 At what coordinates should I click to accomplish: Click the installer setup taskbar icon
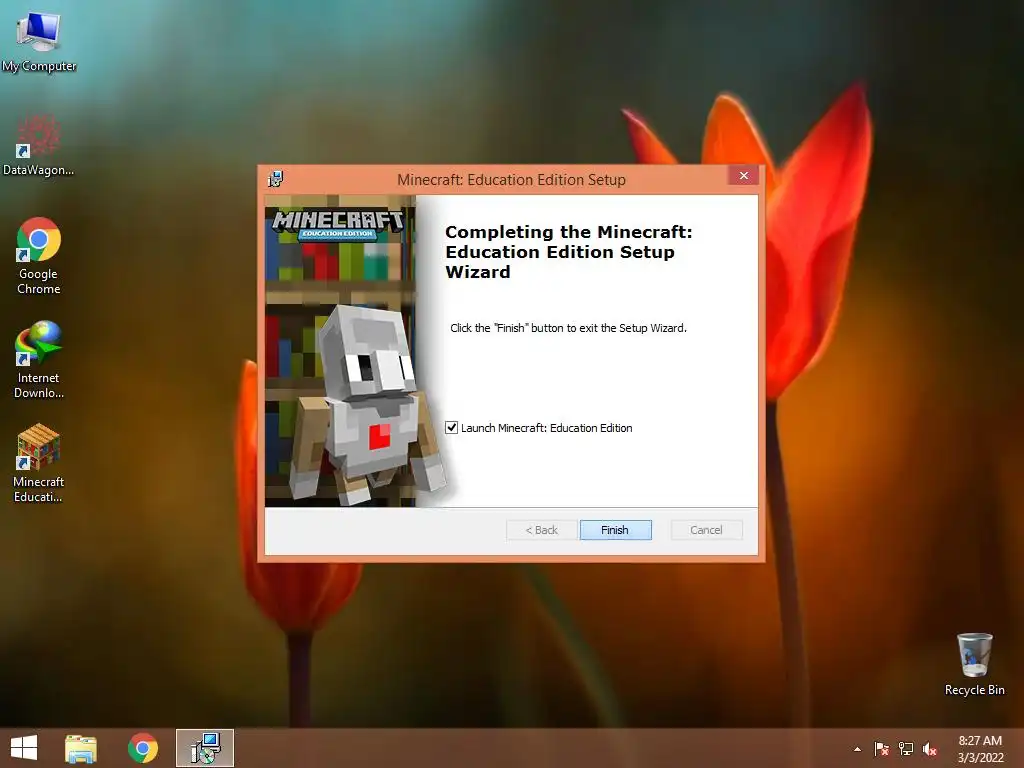coord(205,748)
